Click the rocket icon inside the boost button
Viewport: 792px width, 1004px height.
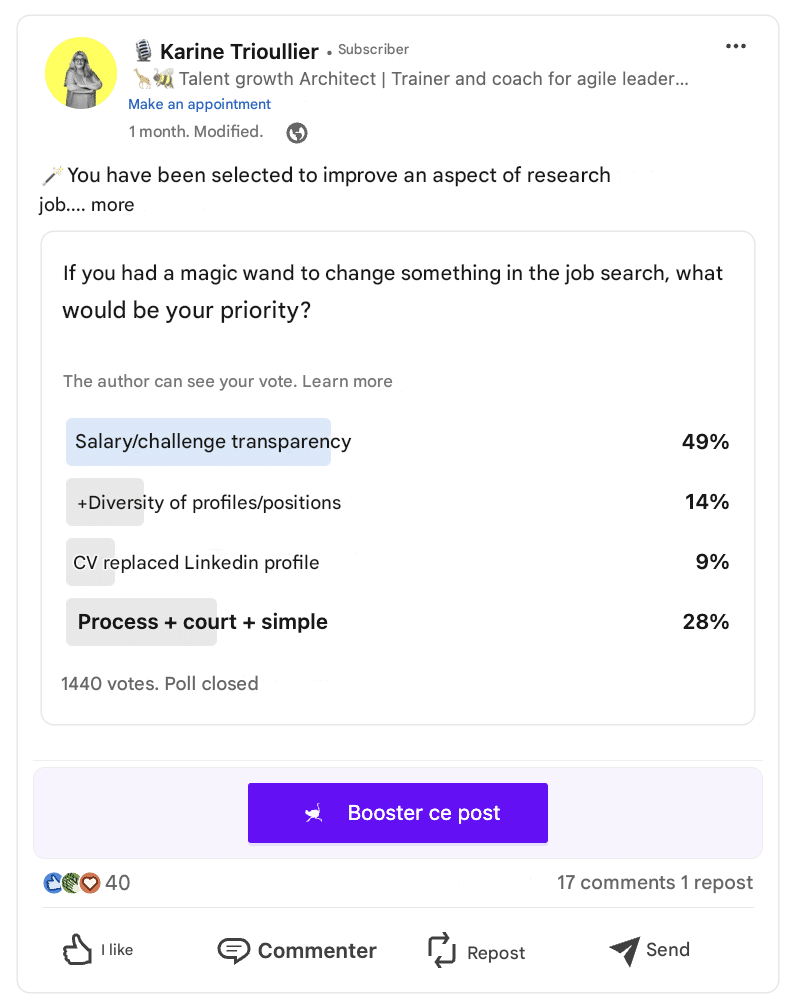point(313,813)
